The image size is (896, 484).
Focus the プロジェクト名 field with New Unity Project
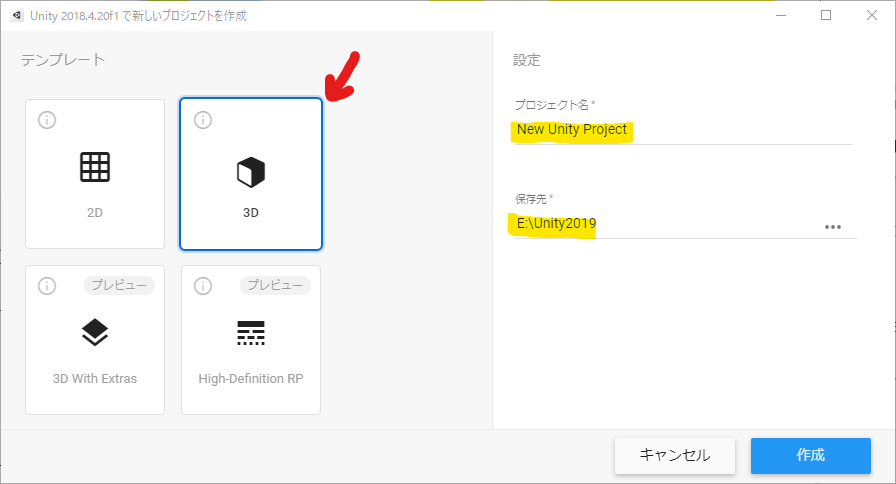(x=680, y=130)
